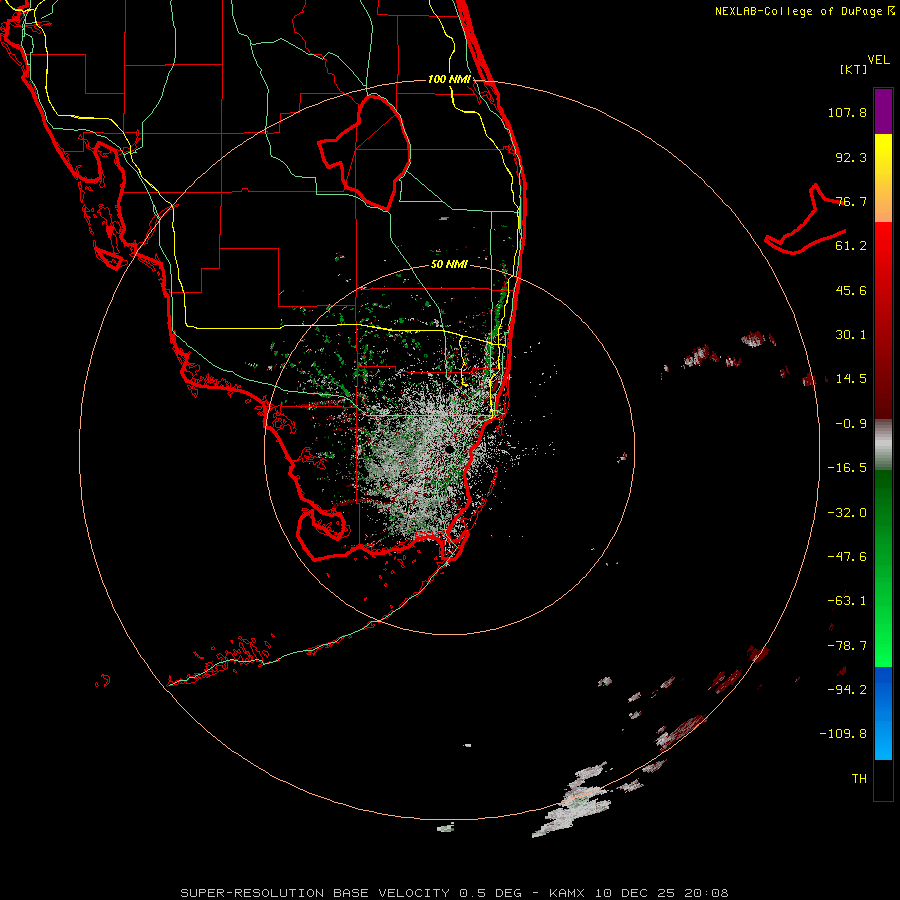
Task: Click the -78.7 velocity scale value
Action: (847, 646)
